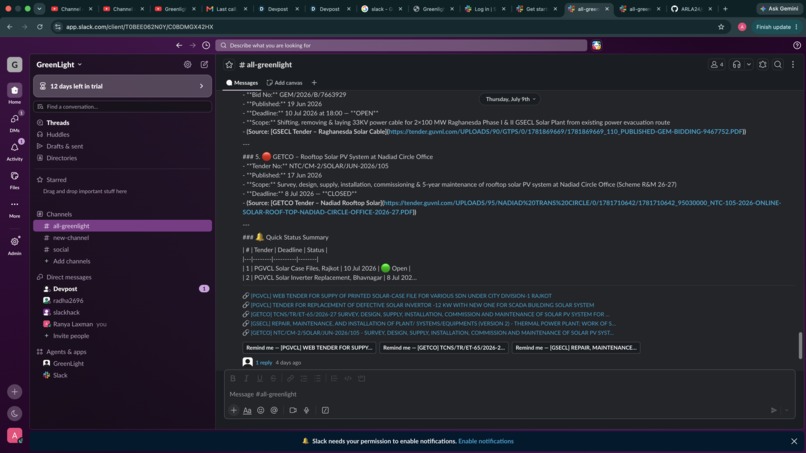Collapse the Channels section
Screen dimensions: 806x453
(x=59, y=214)
